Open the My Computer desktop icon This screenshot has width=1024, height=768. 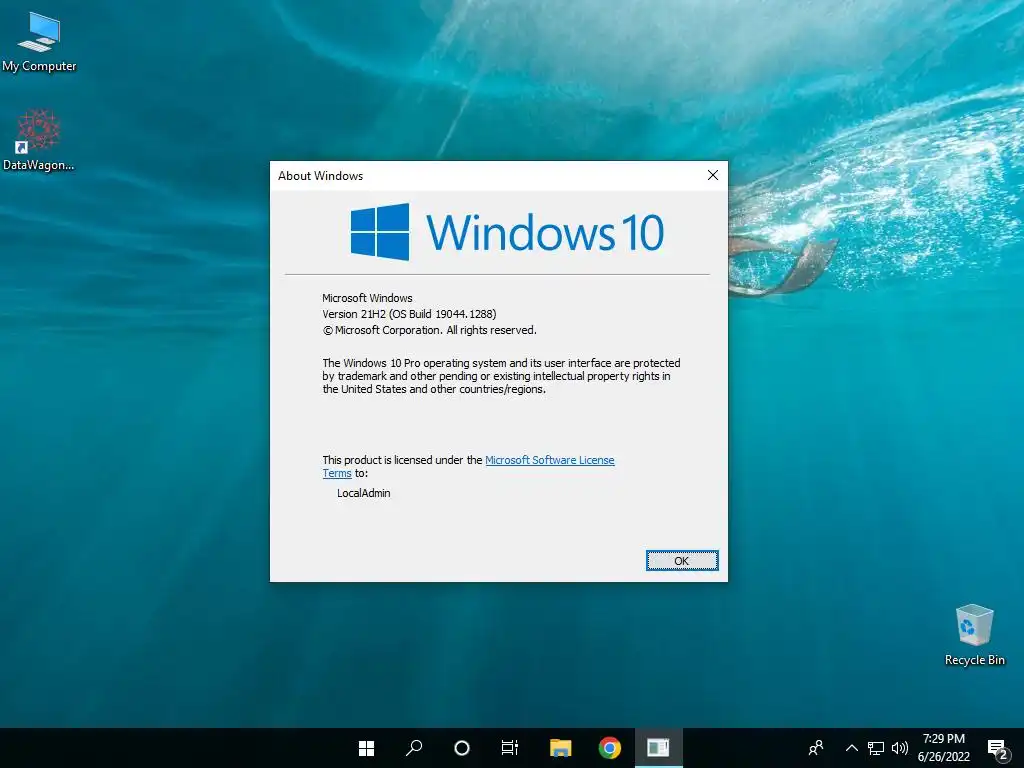coord(39,40)
